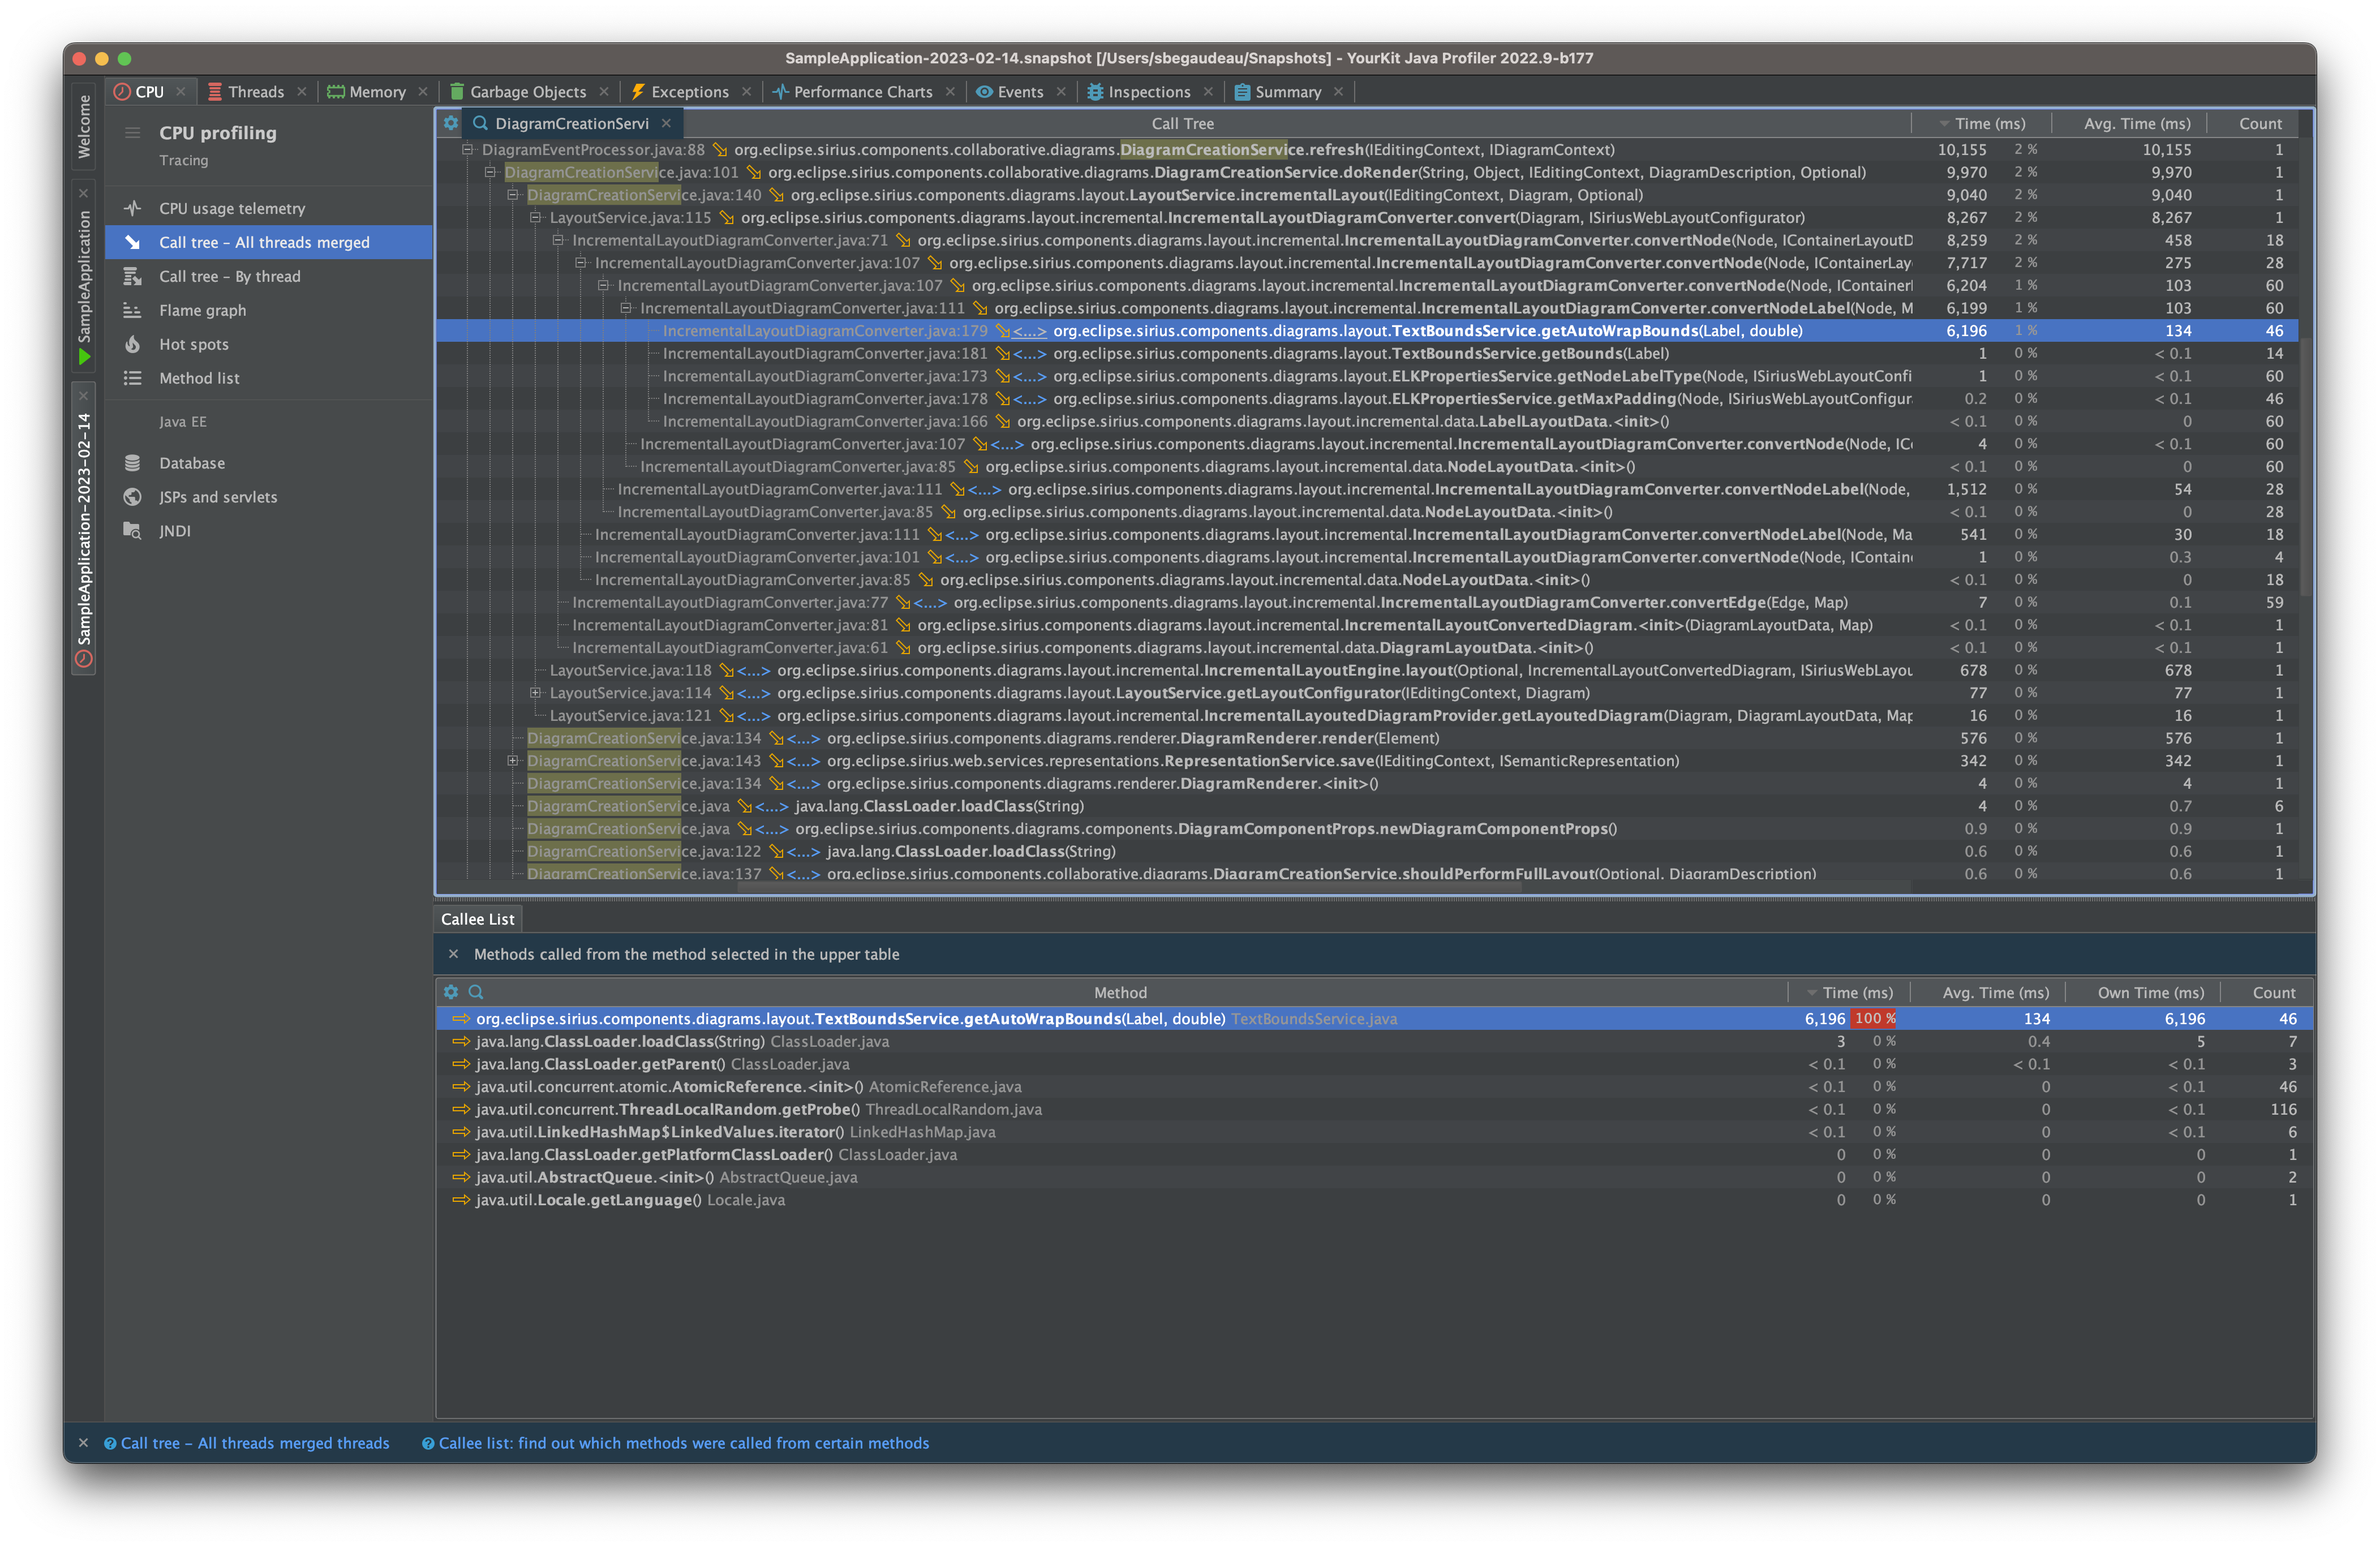This screenshot has height=1547, width=2380.
Task: Open the Welcome vertical tab
Action: pyautogui.click(x=84, y=127)
